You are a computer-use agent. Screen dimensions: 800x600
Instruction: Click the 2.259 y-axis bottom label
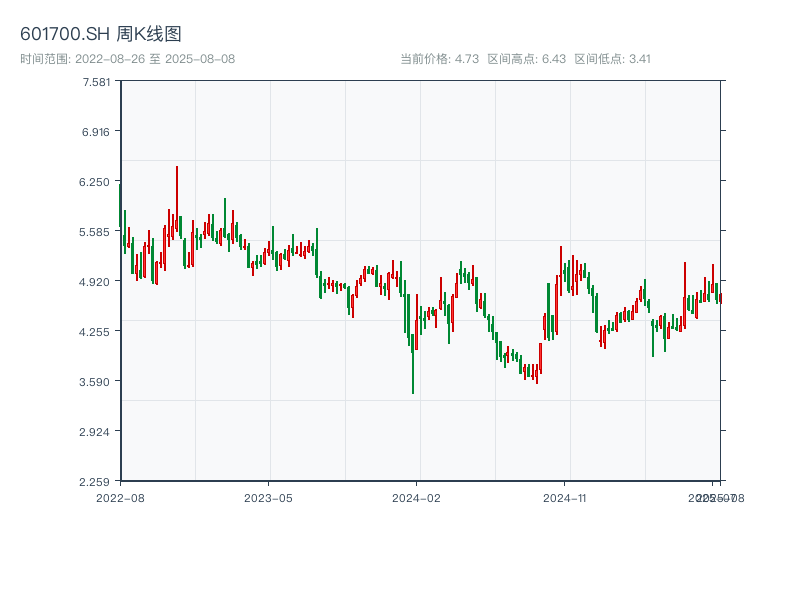(97, 482)
